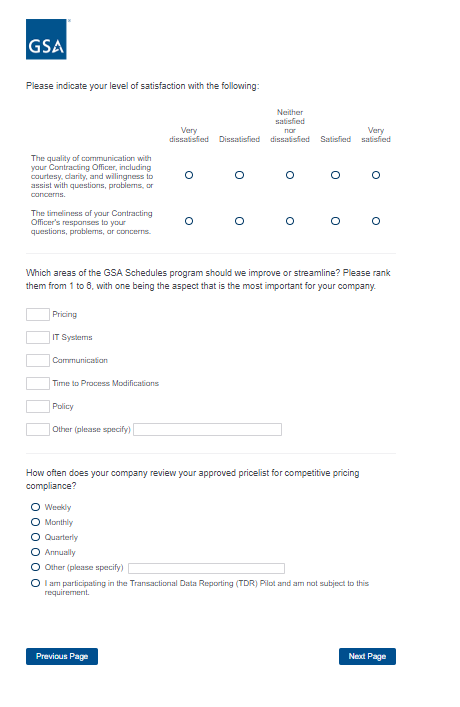Screen dimensions: 460x707
Task: Click the Other specify text field for ranking
Action: [x=207, y=429]
